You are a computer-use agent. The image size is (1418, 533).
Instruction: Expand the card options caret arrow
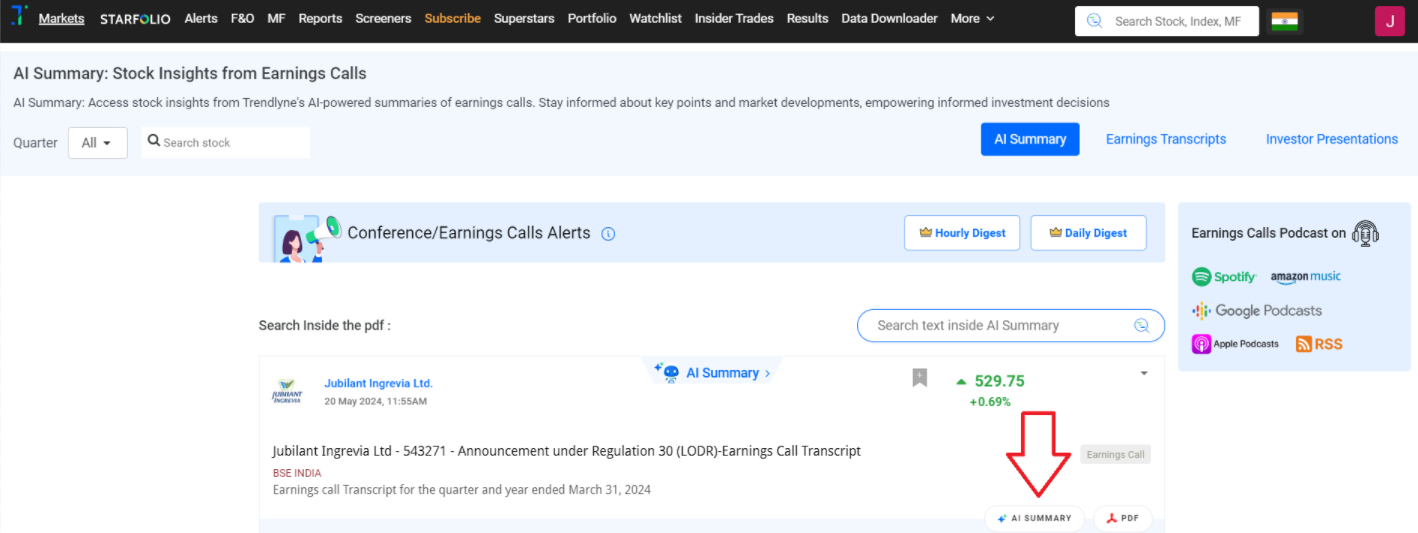(x=1144, y=374)
